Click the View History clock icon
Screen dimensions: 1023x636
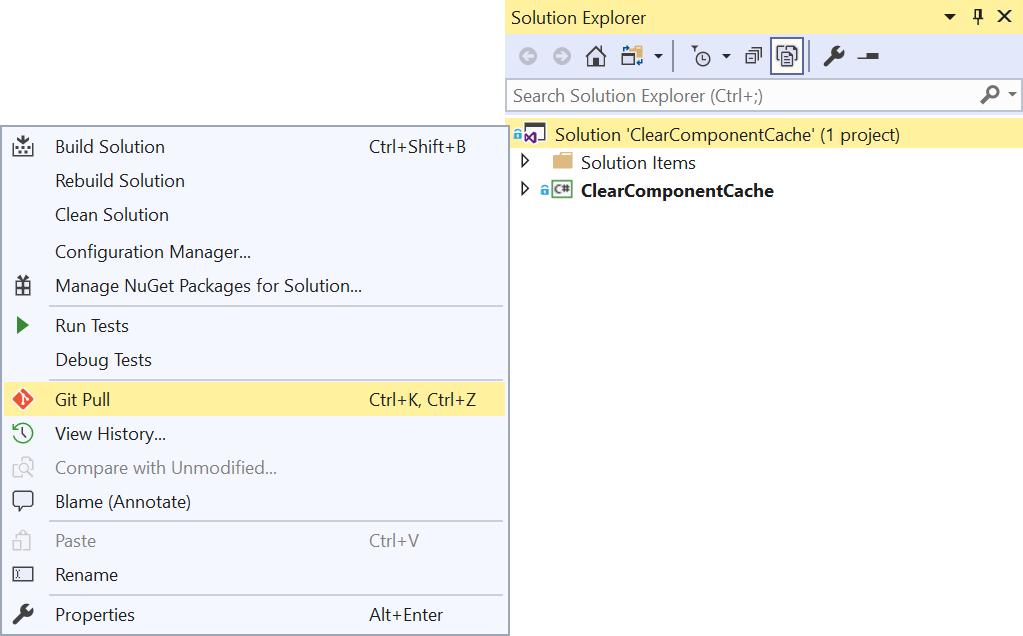pos(23,433)
